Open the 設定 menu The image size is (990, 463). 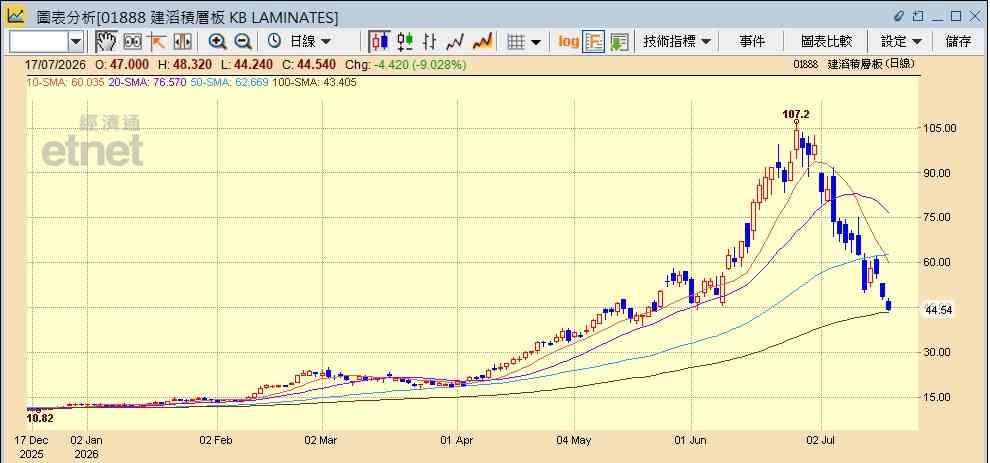click(x=901, y=42)
